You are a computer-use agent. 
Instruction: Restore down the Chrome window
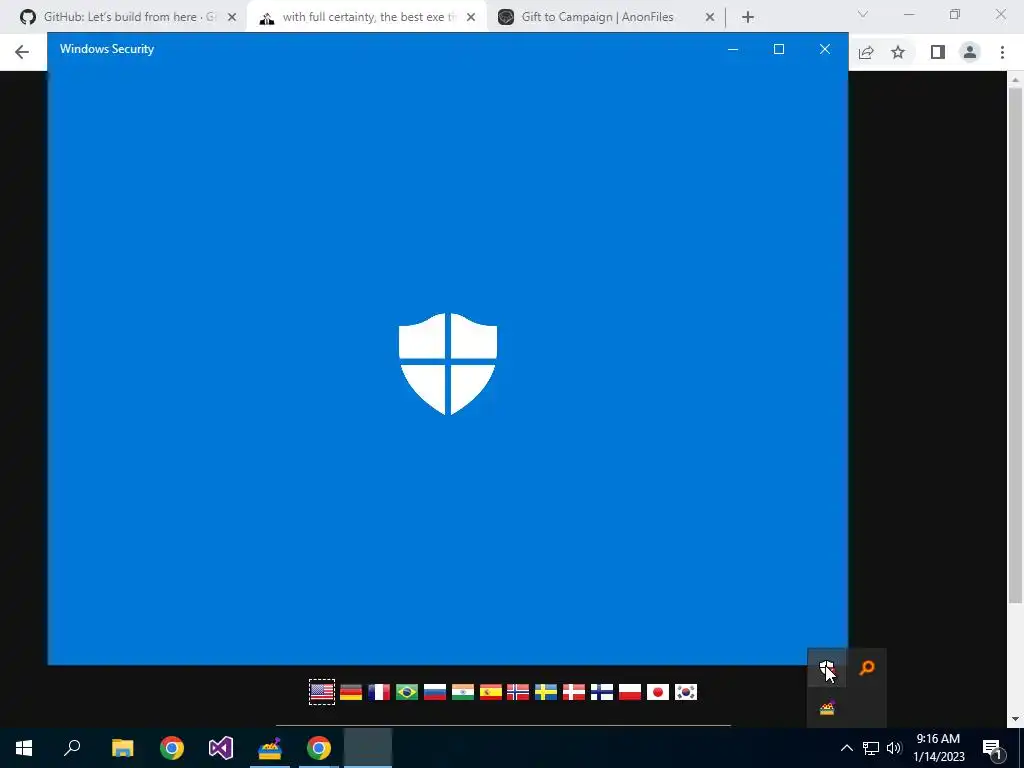coord(955,14)
